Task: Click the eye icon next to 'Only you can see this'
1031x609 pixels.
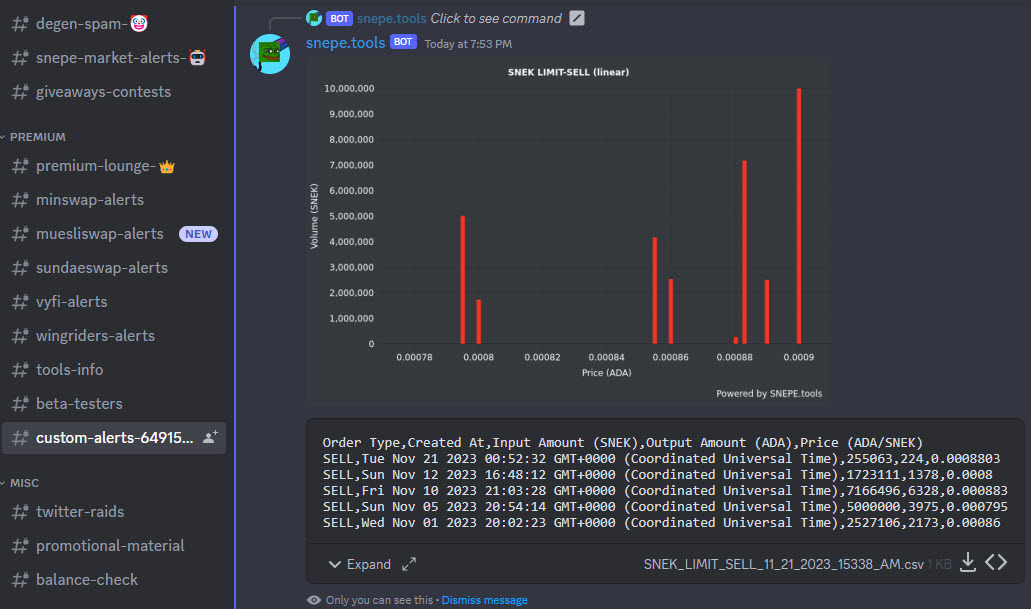Action: [314, 600]
